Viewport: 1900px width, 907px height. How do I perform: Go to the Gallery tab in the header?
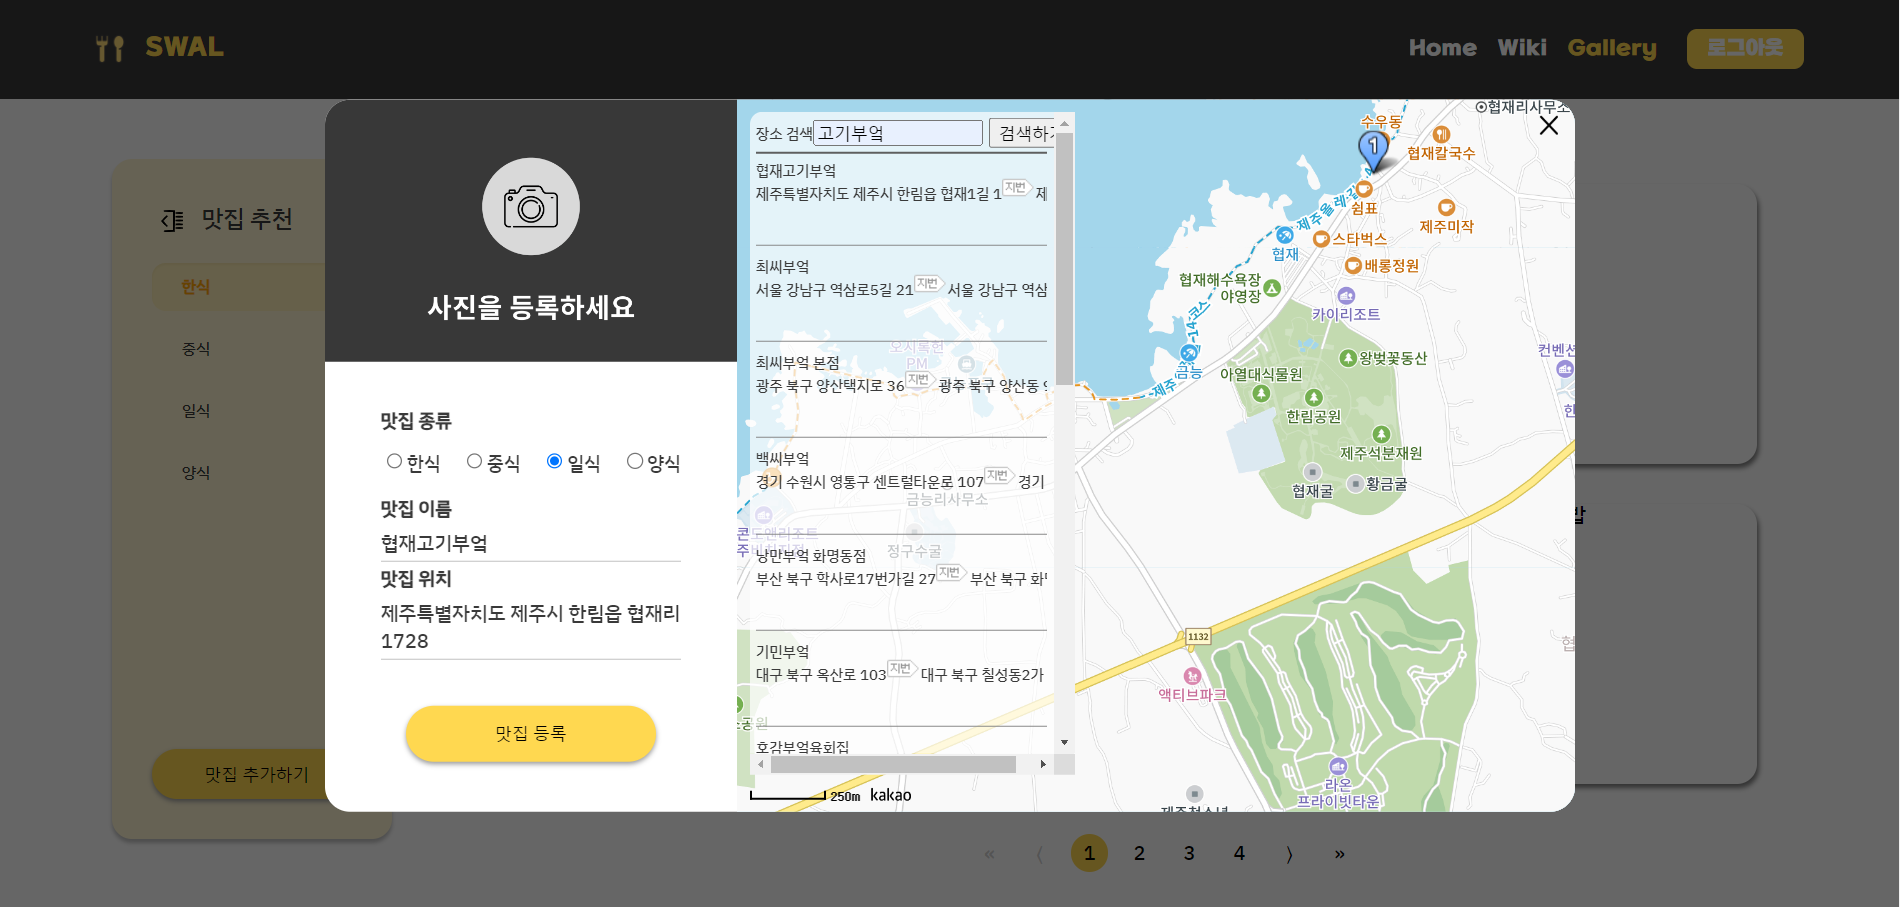pyautogui.click(x=1612, y=48)
